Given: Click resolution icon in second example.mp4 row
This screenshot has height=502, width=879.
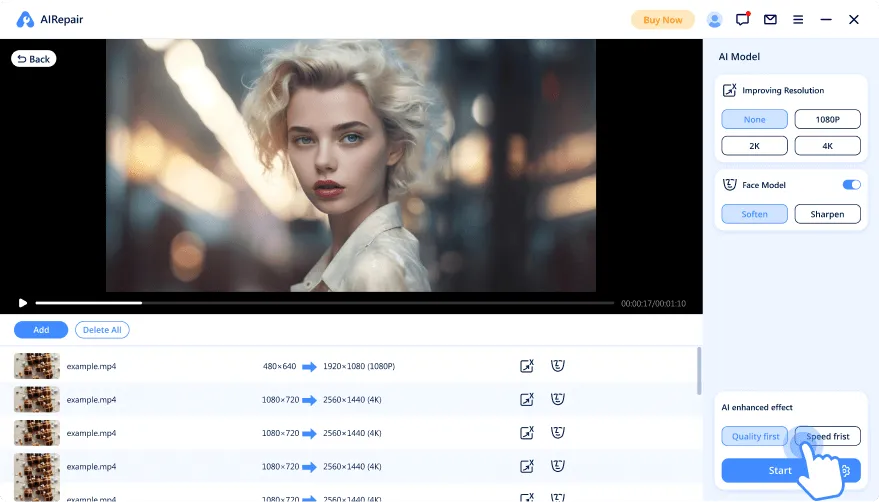Looking at the screenshot, I should pos(527,399).
